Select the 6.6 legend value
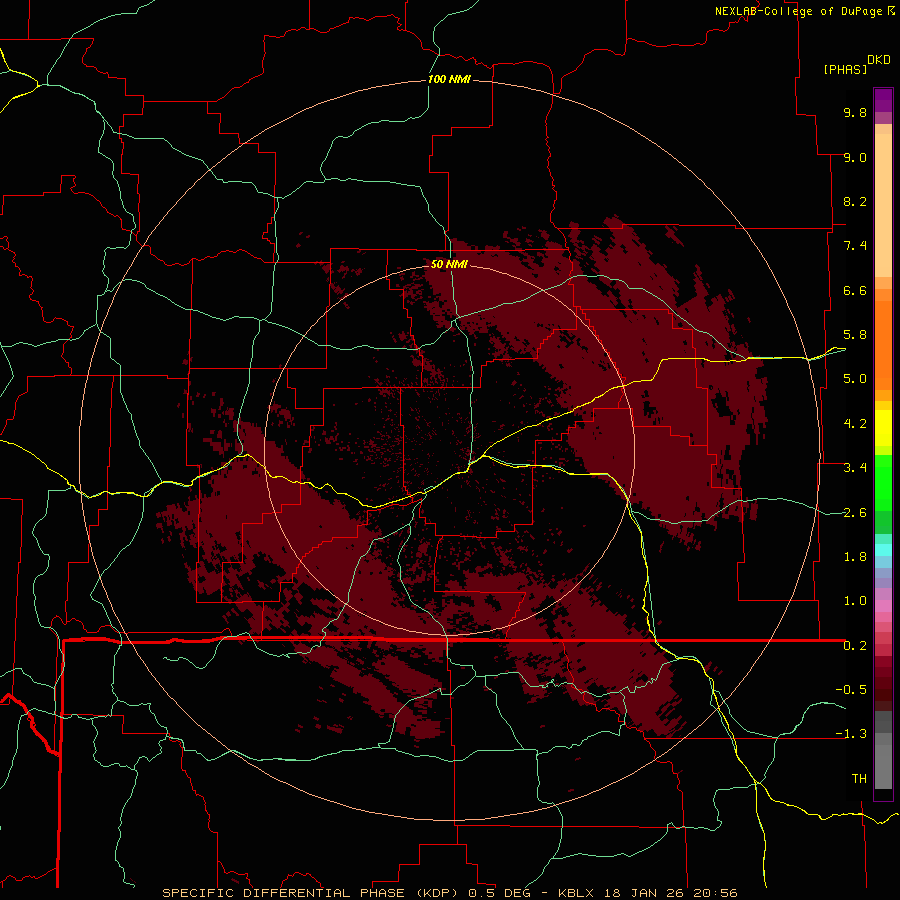 [855, 290]
